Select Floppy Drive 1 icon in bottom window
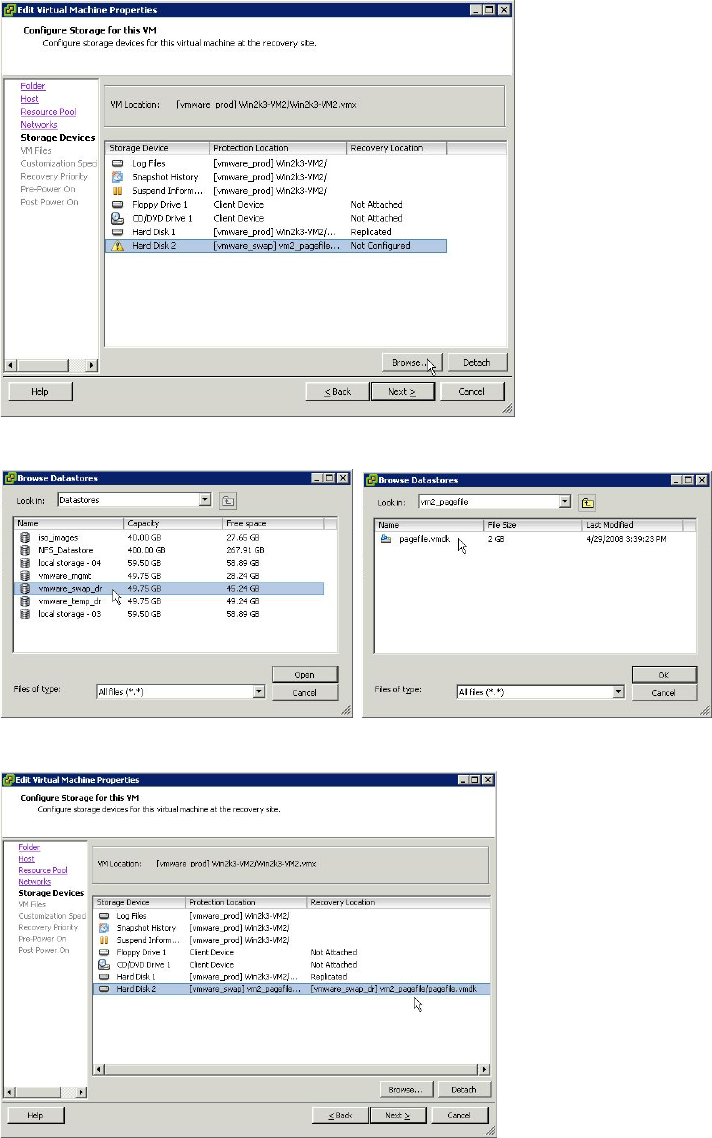The width and height of the screenshot is (712, 1138). (x=104, y=952)
